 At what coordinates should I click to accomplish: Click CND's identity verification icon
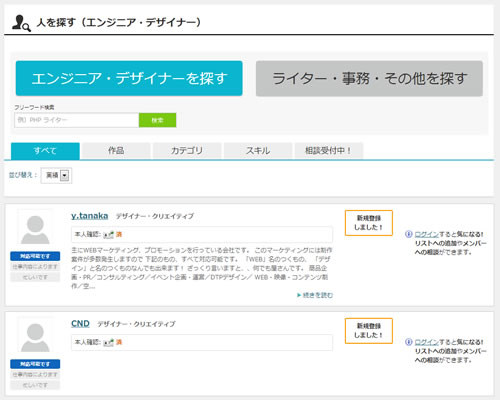[x=108, y=342]
